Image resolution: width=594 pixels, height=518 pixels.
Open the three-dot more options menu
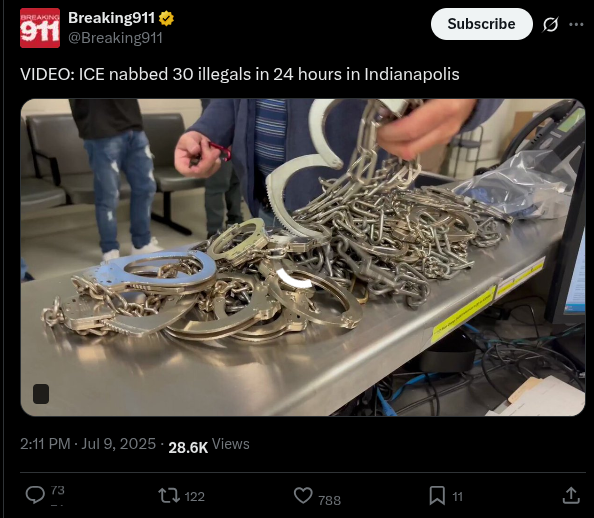(x=576, y=25)
